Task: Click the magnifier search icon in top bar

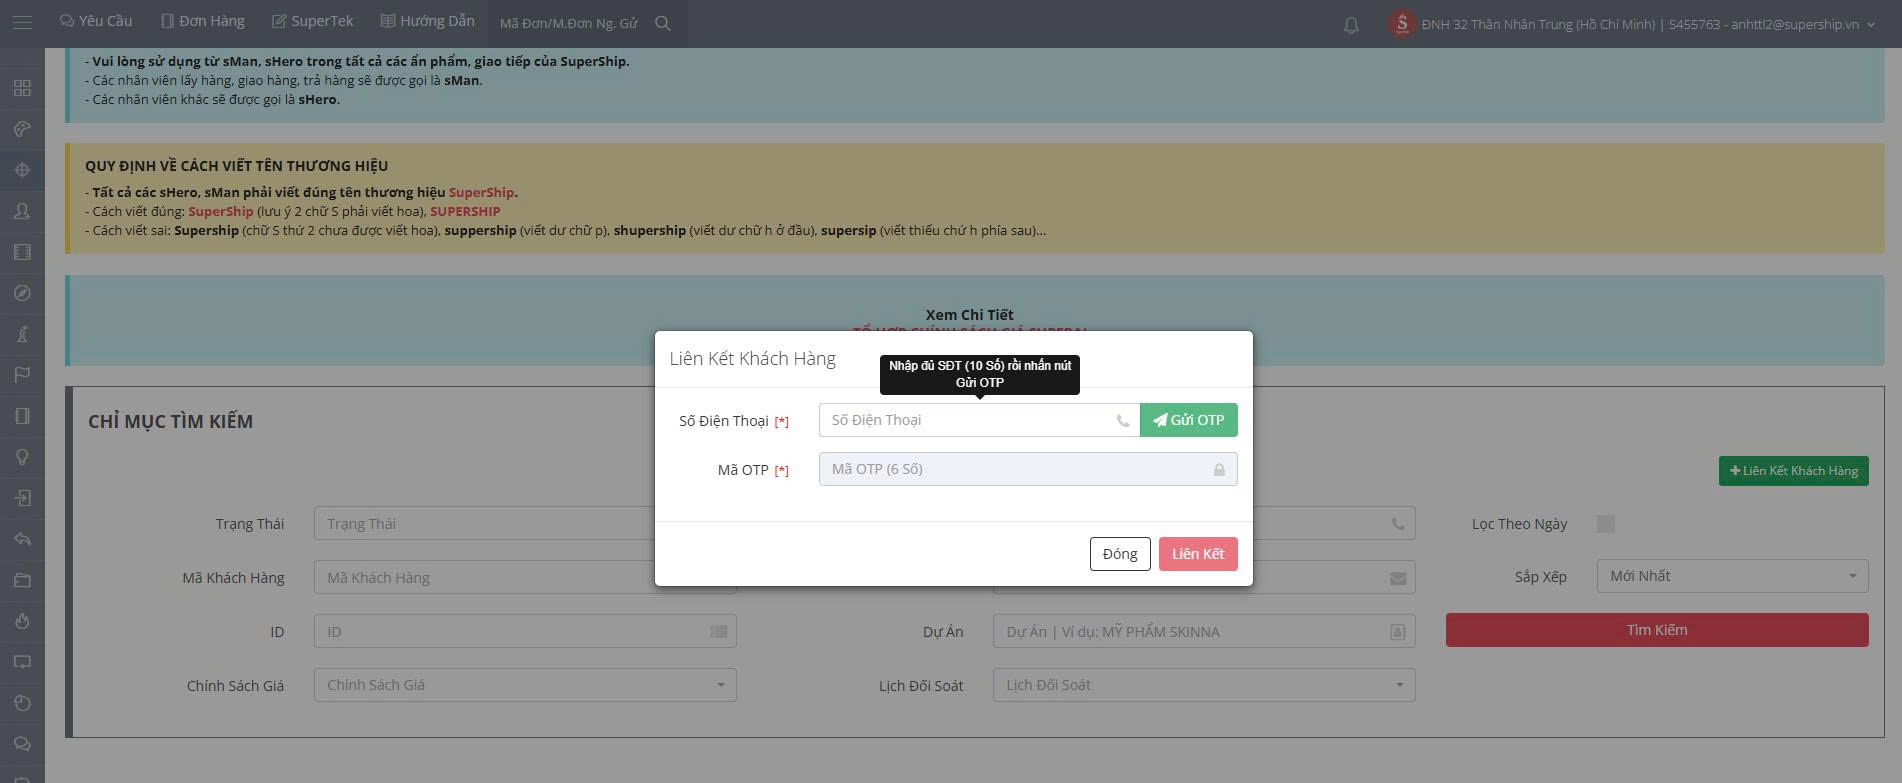Action: (x=663, y=23)
